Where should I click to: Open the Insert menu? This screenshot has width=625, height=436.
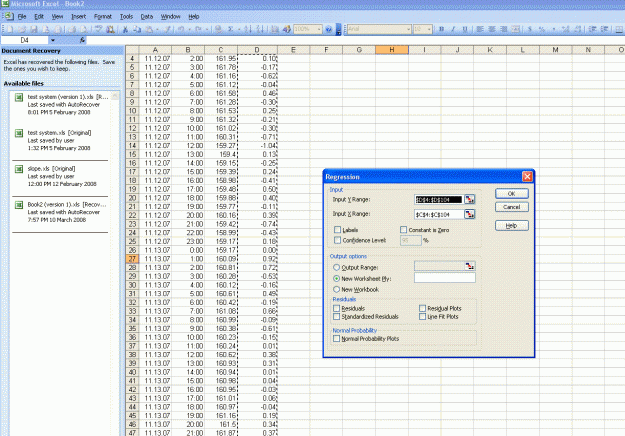[79, 16]
